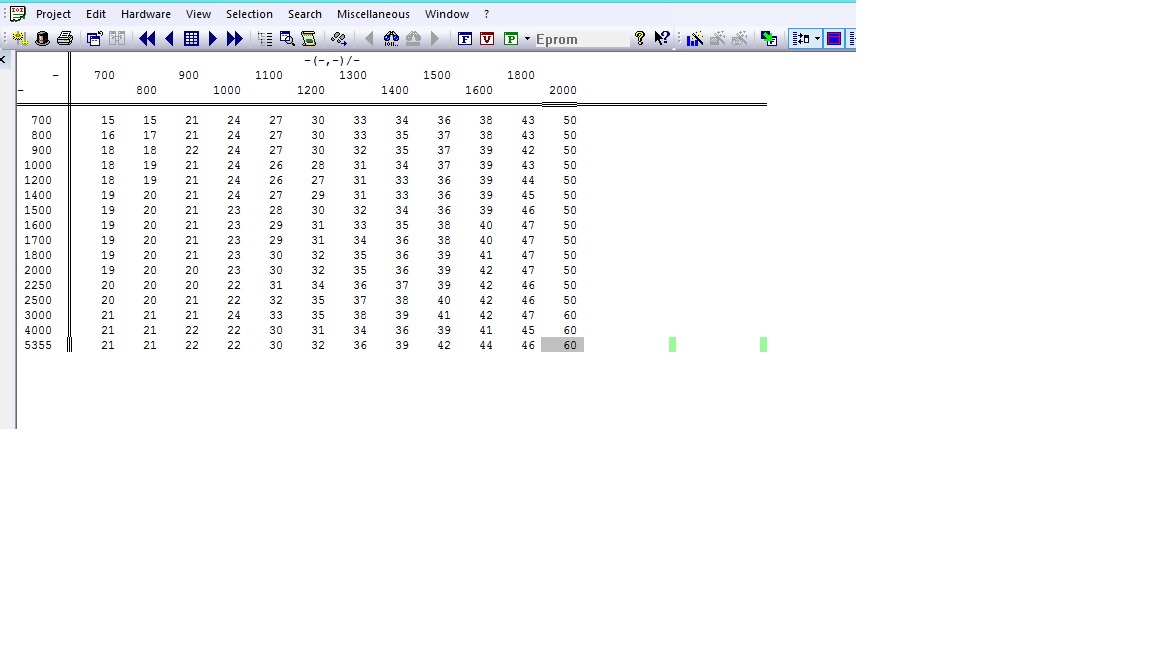
Task: Click the cascading windows toolbar icon
Action: tap(94, 39)
